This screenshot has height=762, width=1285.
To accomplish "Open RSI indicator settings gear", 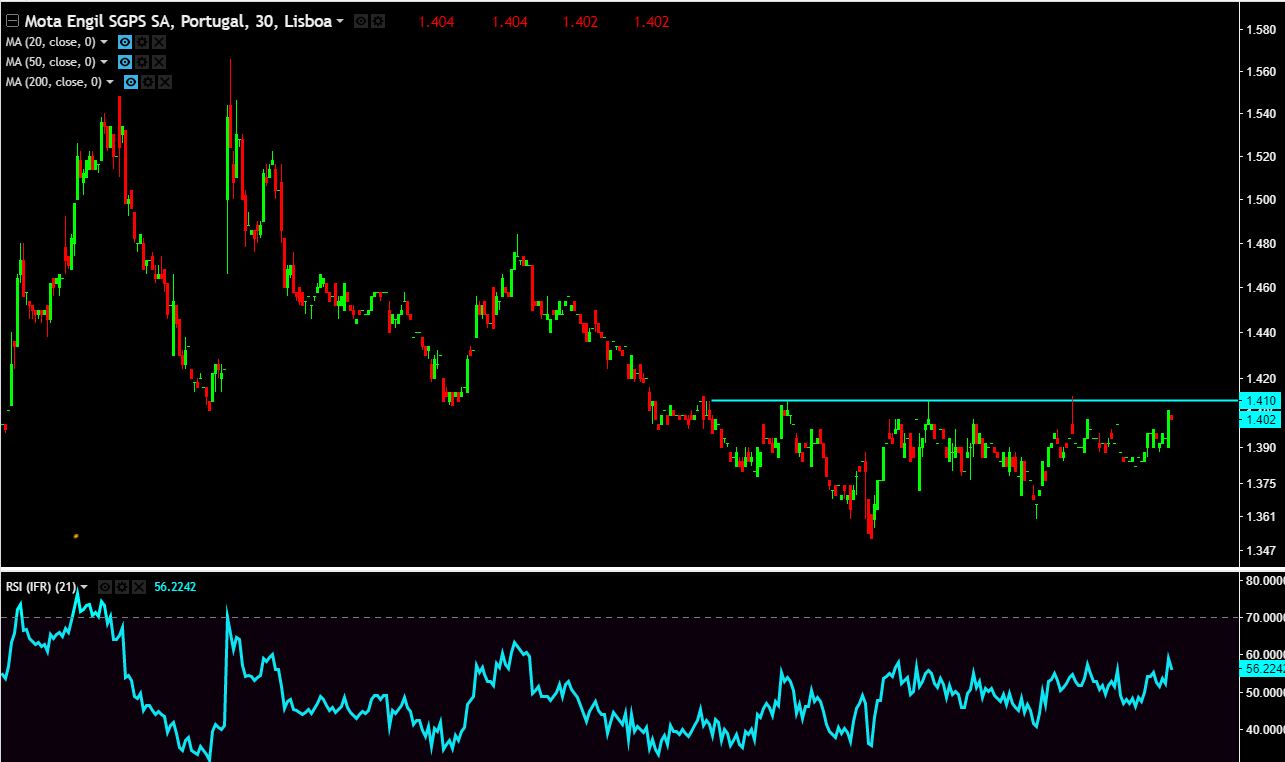I will coord(122,587).
